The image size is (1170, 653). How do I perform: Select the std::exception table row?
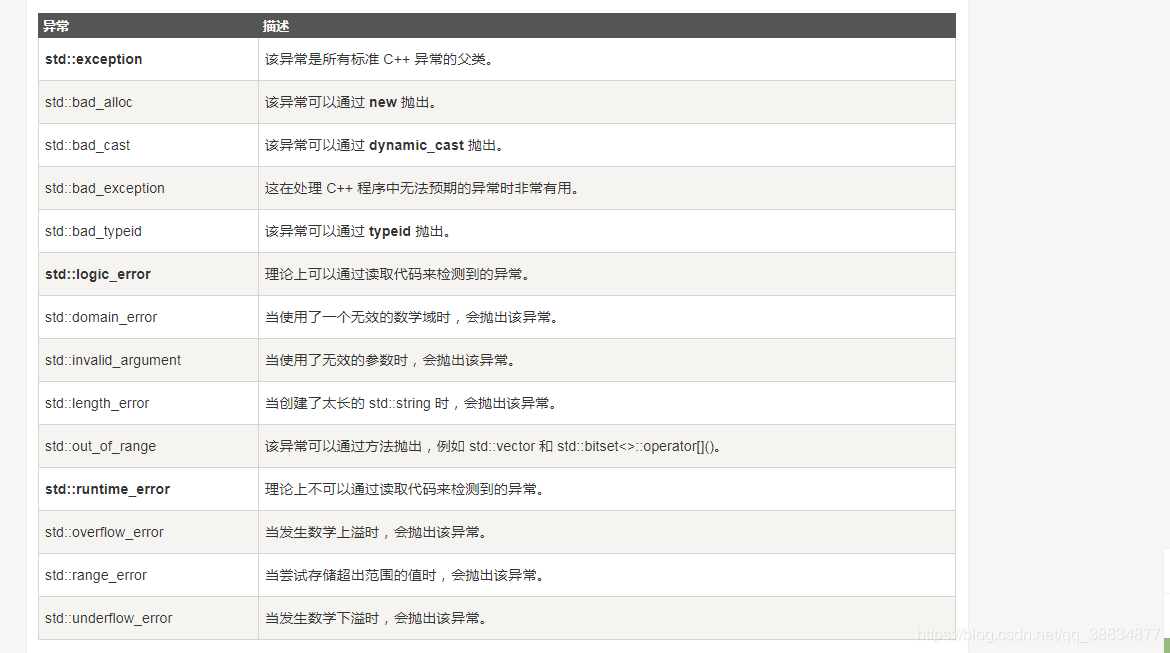pos(93,59)
